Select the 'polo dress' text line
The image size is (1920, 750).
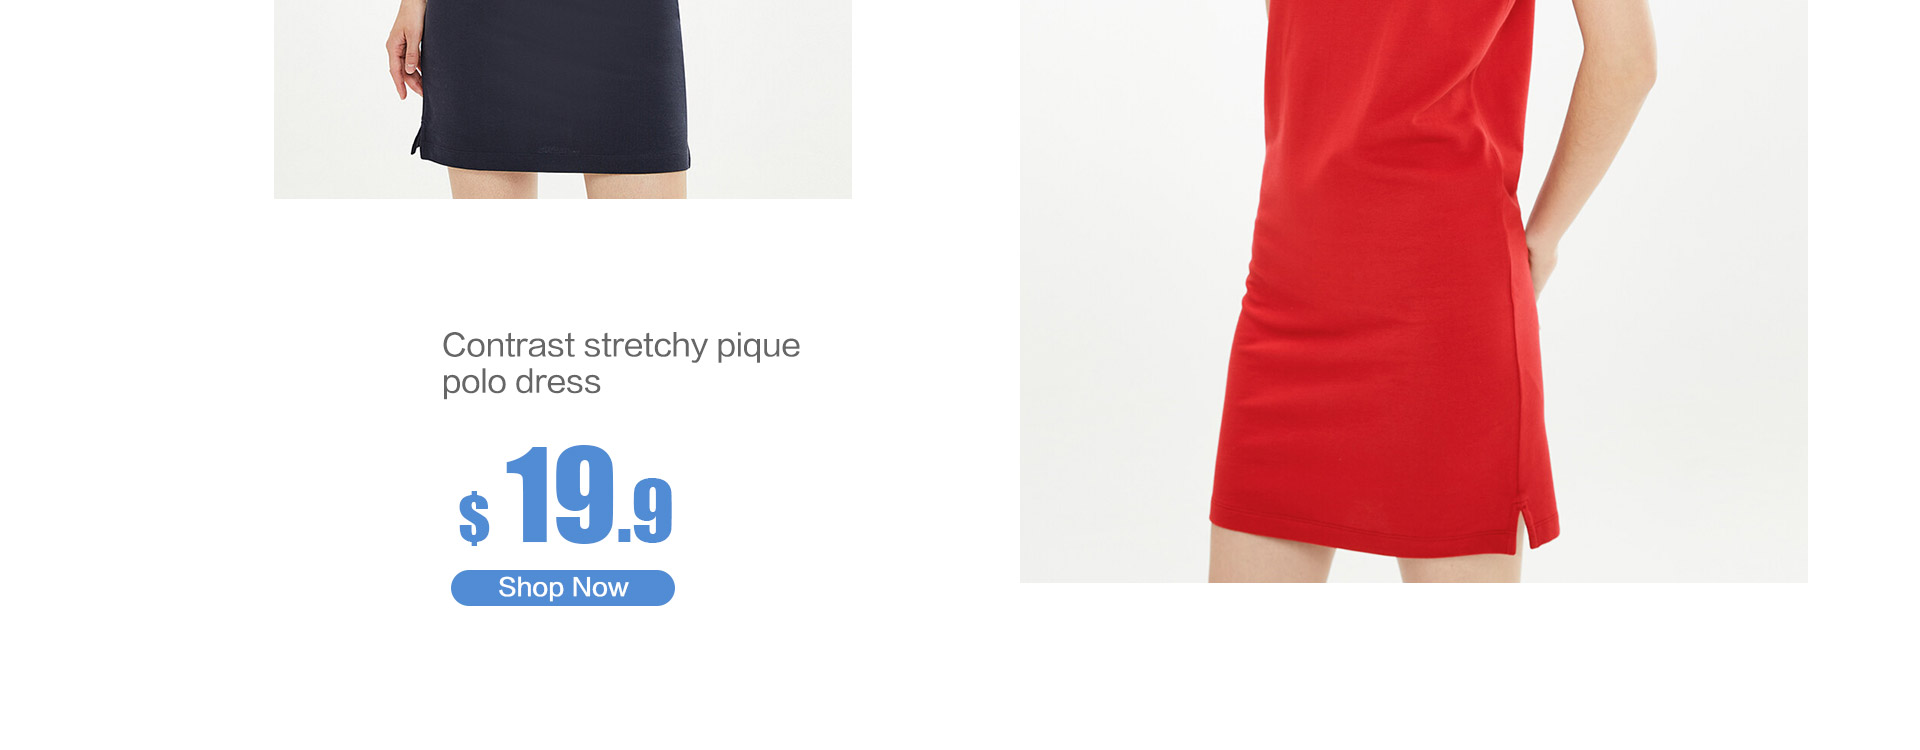point(521,382)
